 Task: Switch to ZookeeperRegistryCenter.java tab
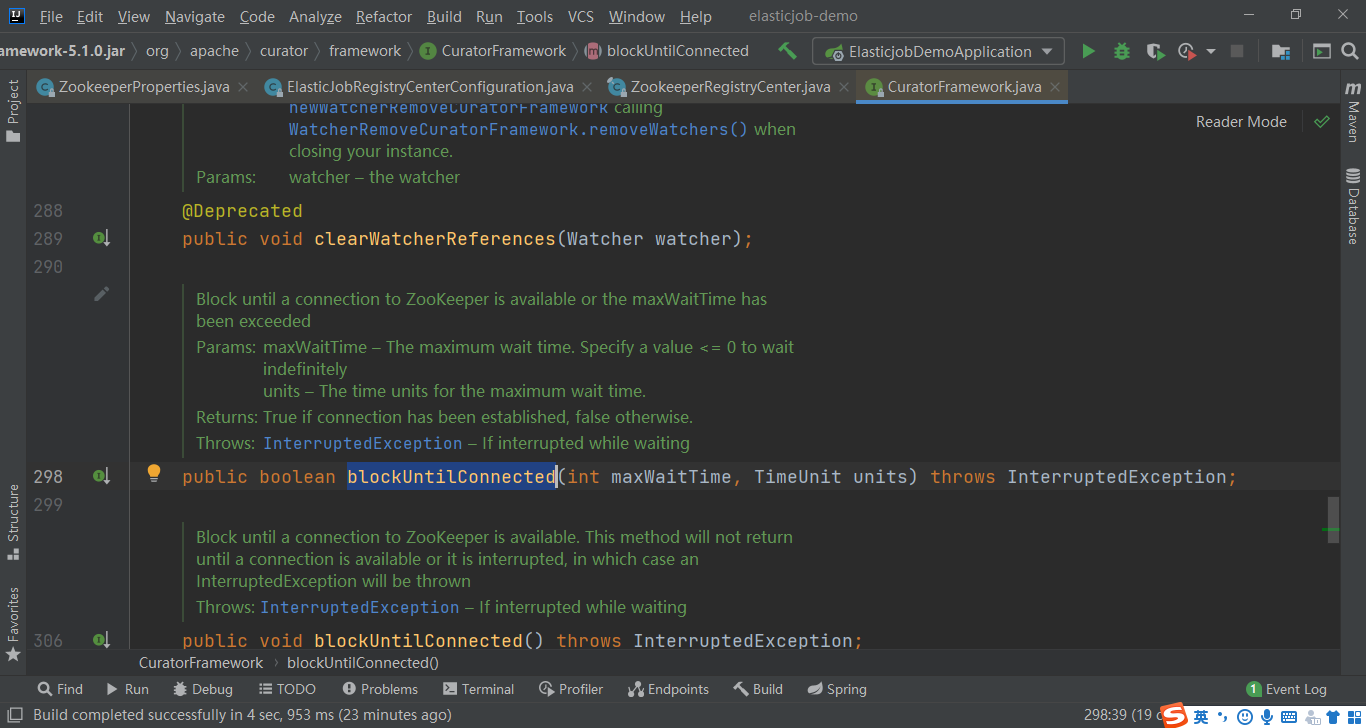click(730, 87)
